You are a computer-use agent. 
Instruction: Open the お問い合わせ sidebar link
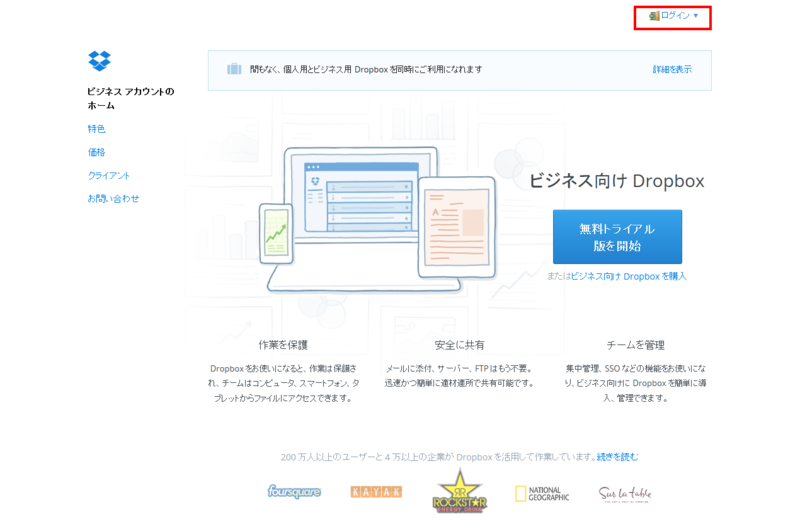113,198
